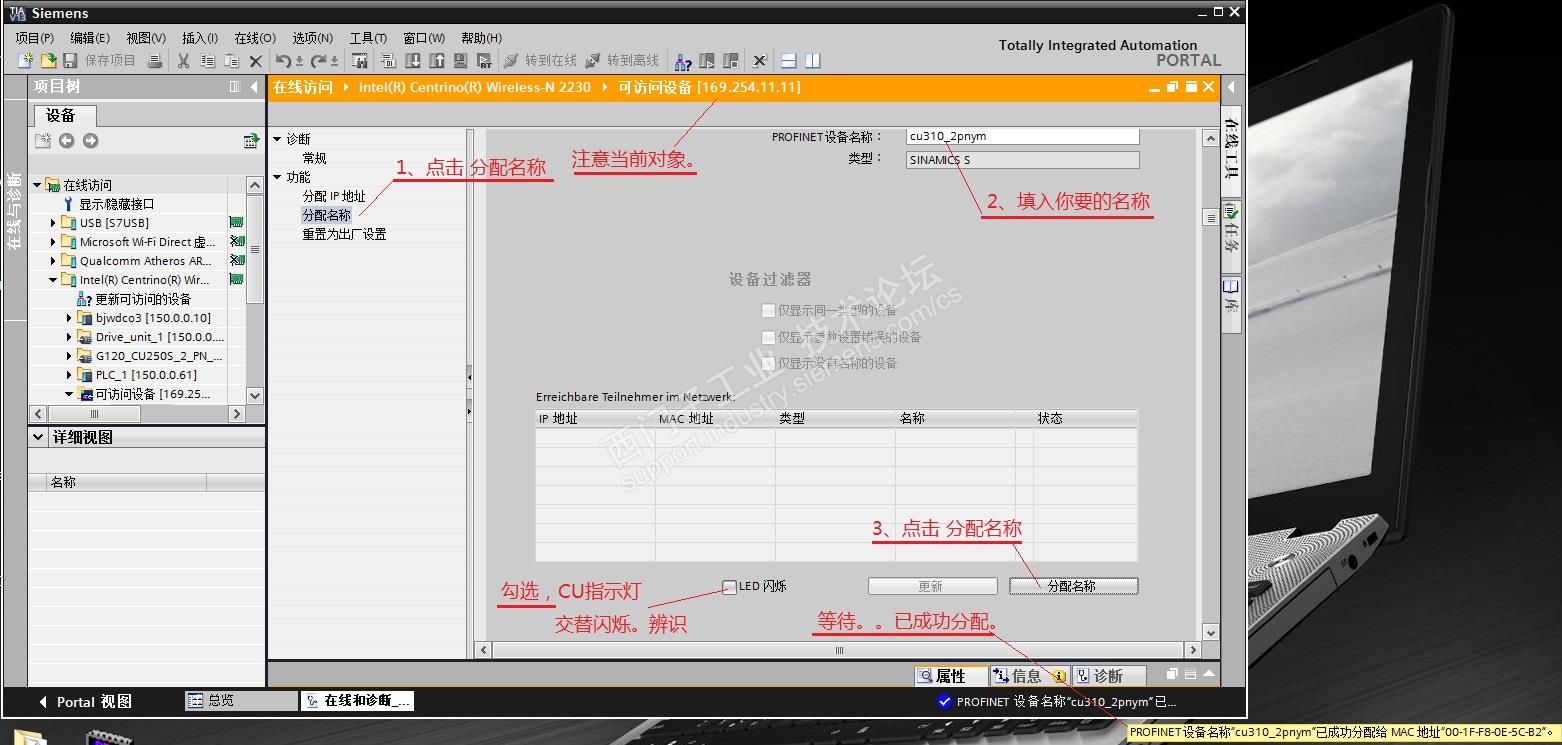1562x745 pixels.
Task: Select 常规 under 诊断
Action: click(314, 158)
